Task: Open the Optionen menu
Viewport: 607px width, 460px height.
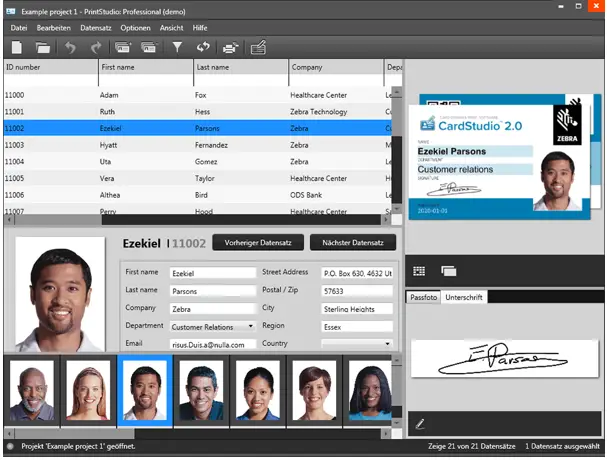Action: pyautogui.click(x=135, y=28)
